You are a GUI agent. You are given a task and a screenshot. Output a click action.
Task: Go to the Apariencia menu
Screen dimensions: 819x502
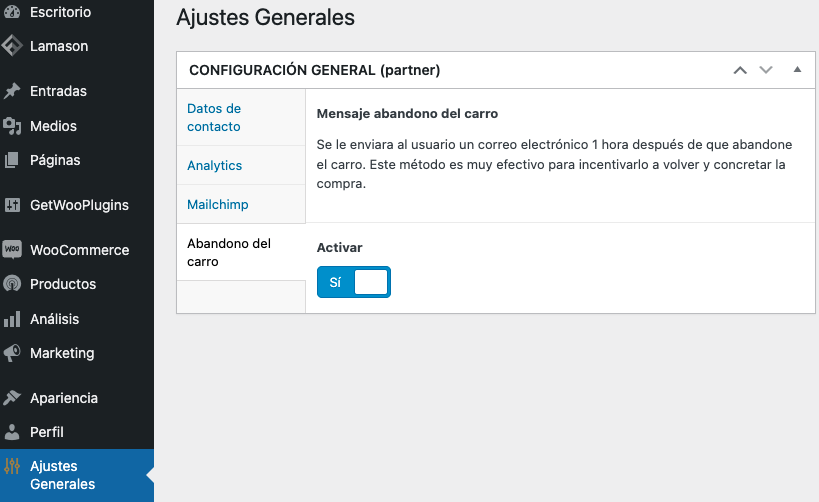64,398
